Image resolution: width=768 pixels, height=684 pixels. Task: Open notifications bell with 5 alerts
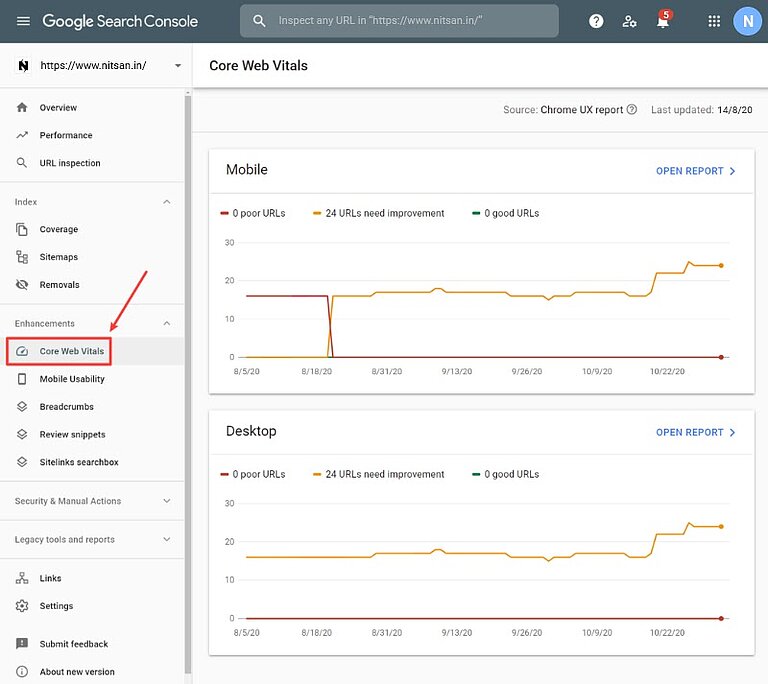(663, 21)
